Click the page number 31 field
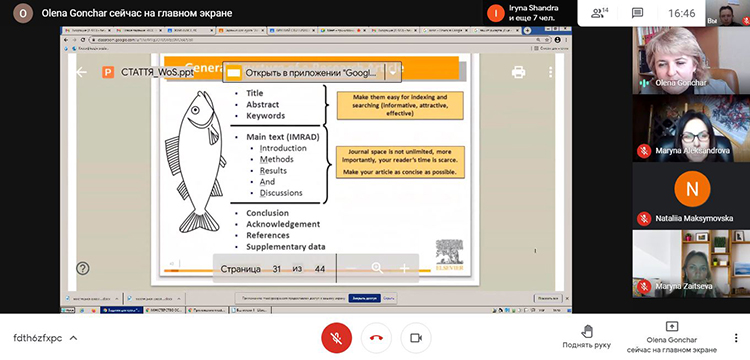Image resolution: width=750 pixels, height=360 pixels. point(276,269)
